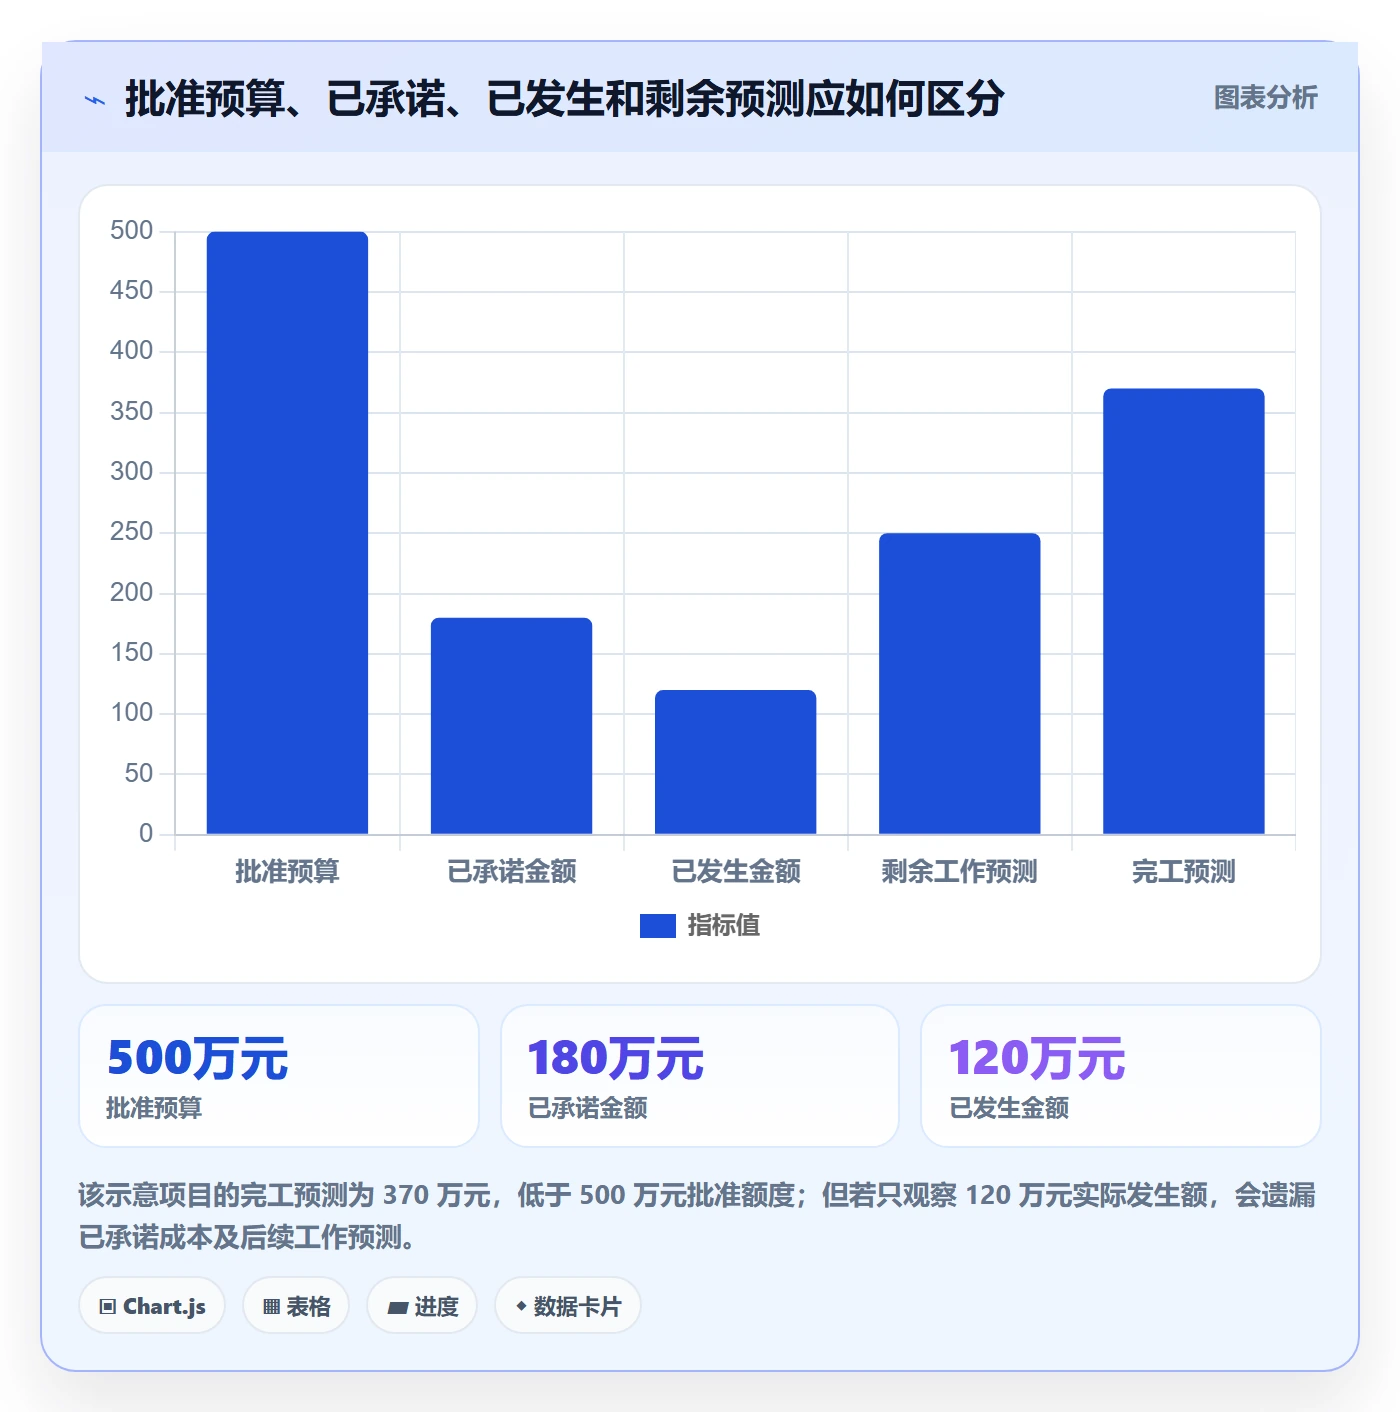The image size is (1400, 1412).
Task: Click the 完工预测 x-axis label
Action: pos(1183,872)
